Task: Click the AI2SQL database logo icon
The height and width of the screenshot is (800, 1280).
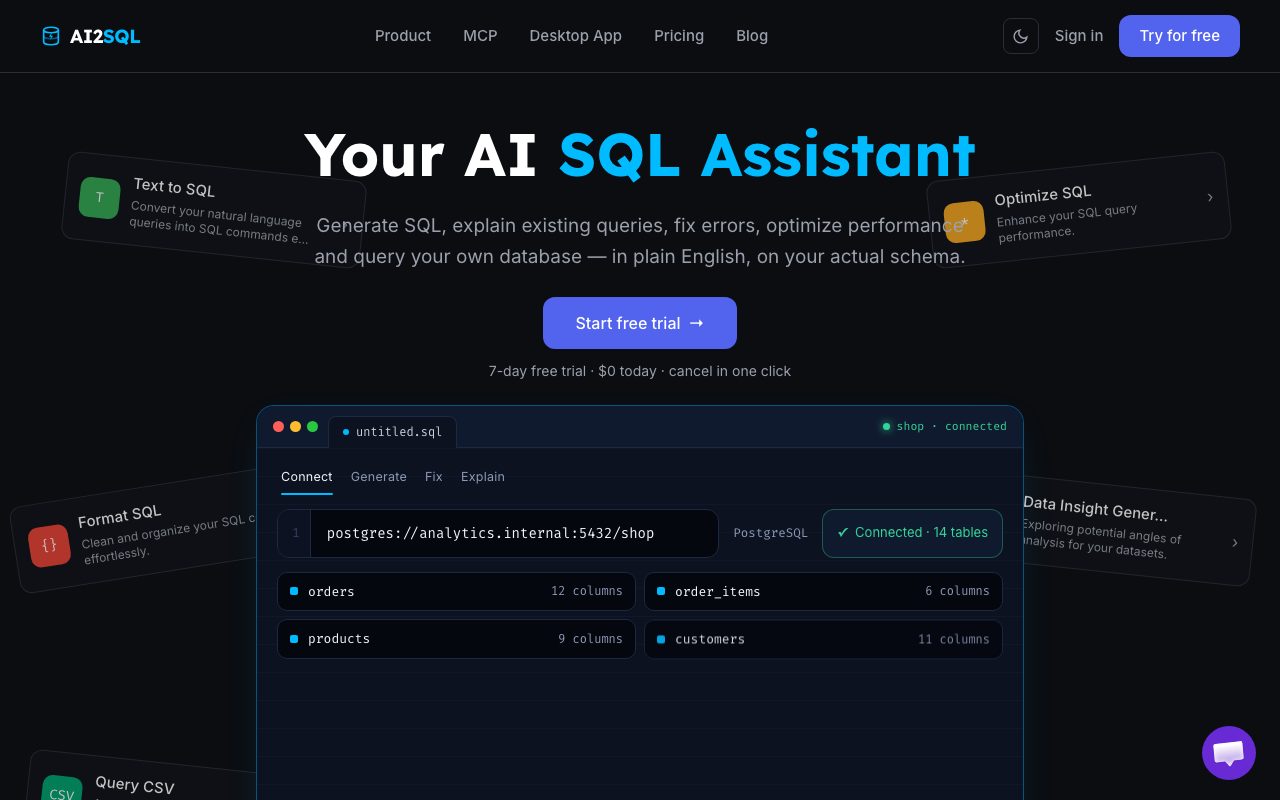Action: click(51, 36)
